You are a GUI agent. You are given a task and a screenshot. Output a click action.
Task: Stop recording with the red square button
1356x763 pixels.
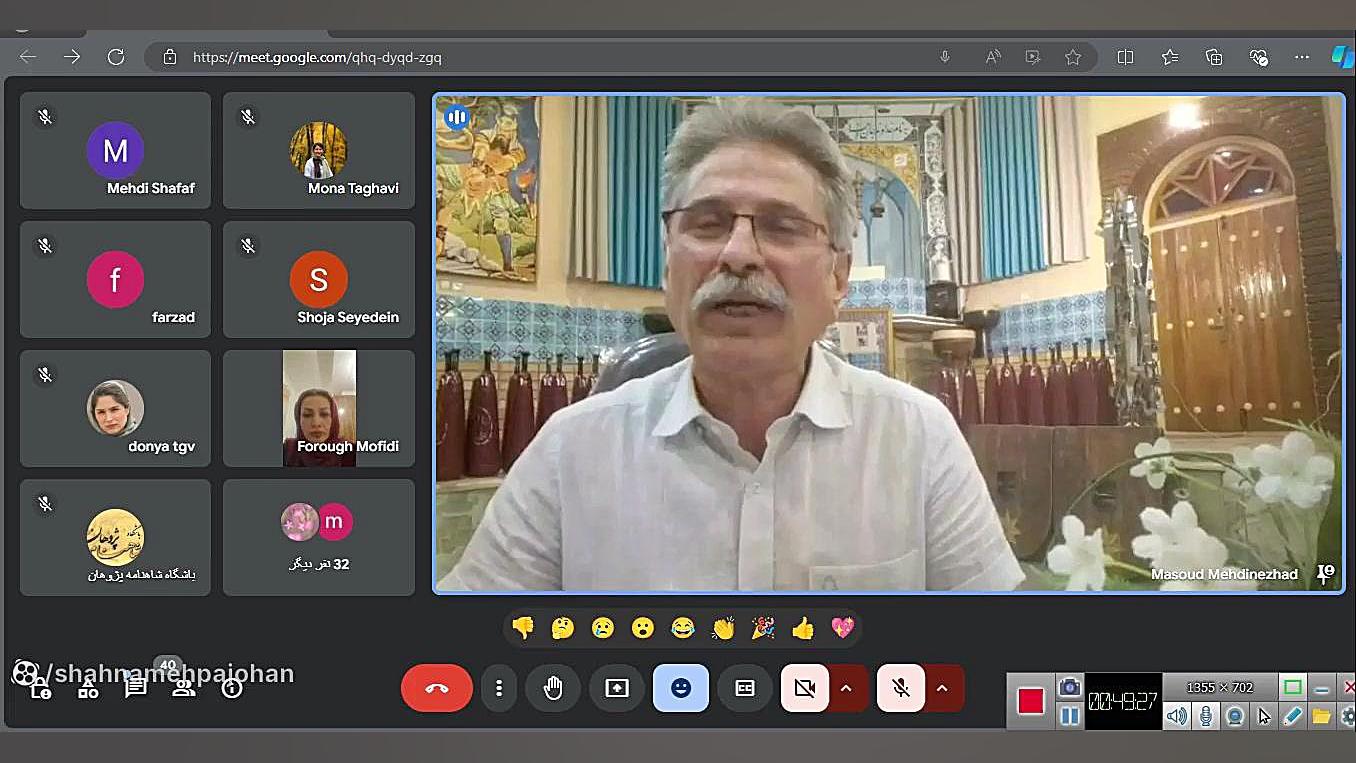1031,701
